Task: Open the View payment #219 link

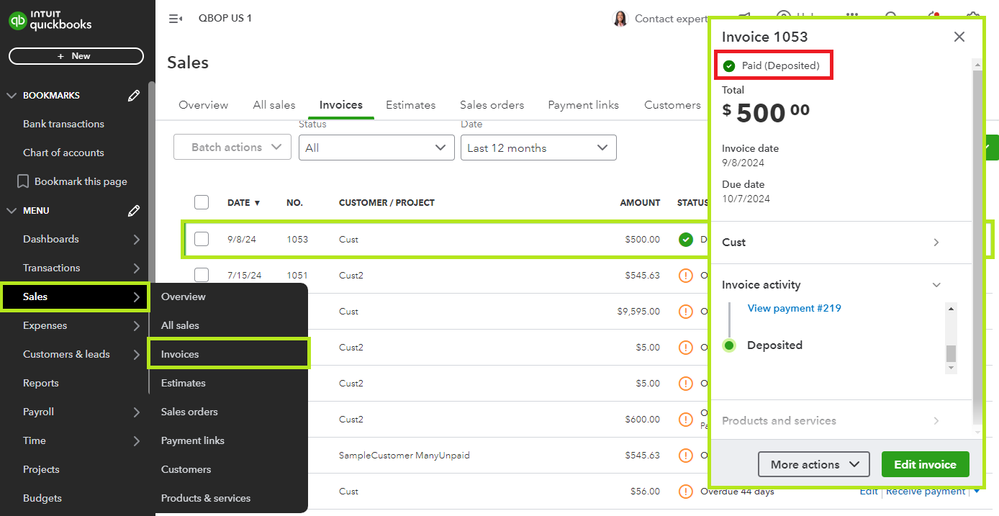Action: point(794,308)
